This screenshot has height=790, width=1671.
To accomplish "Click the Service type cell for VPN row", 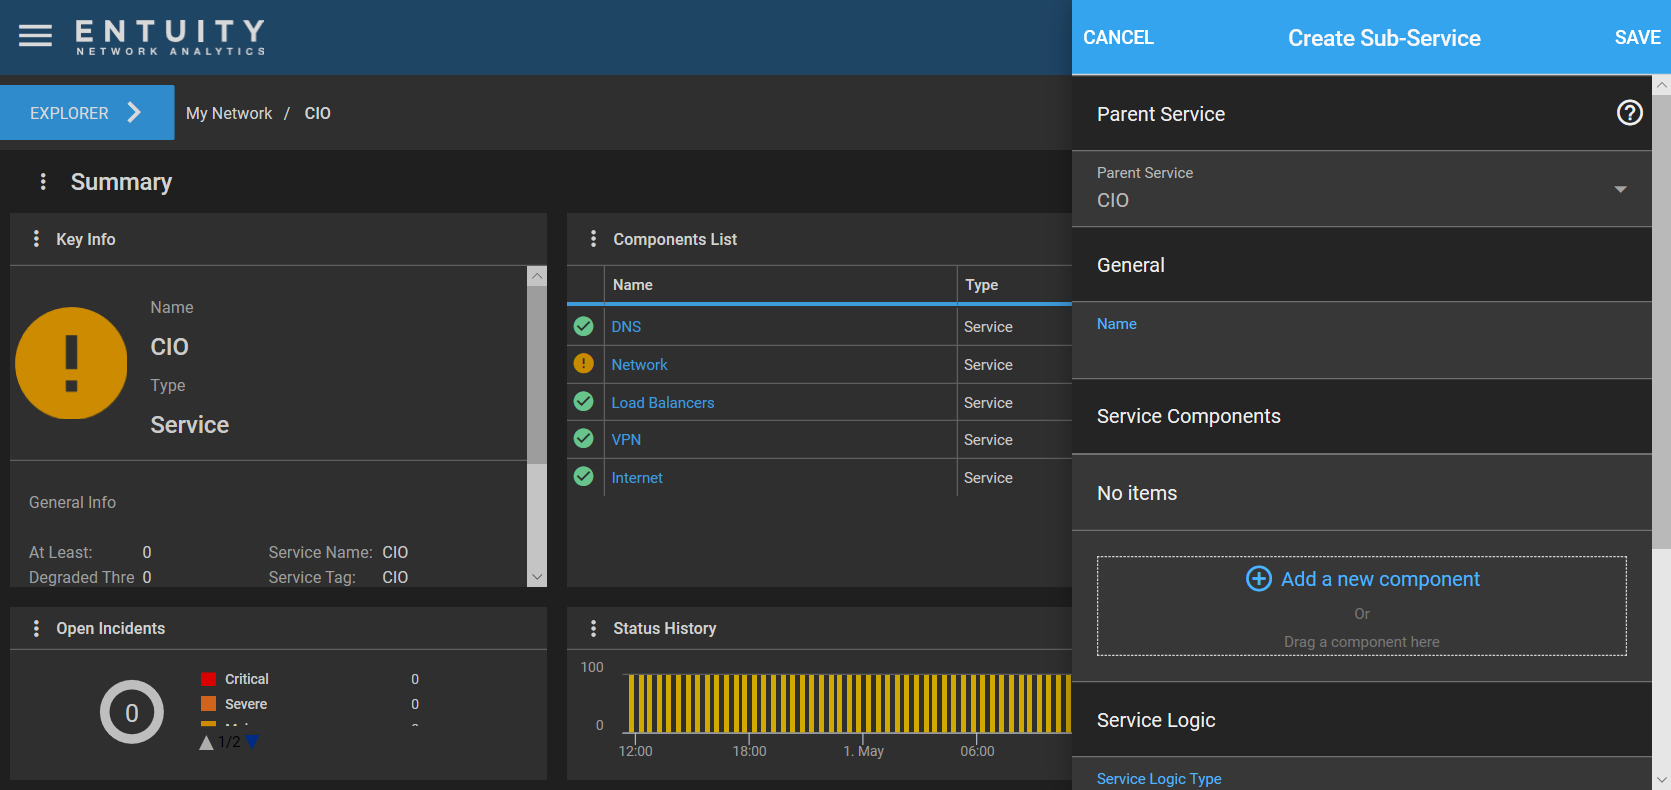I will (1014, 439).
